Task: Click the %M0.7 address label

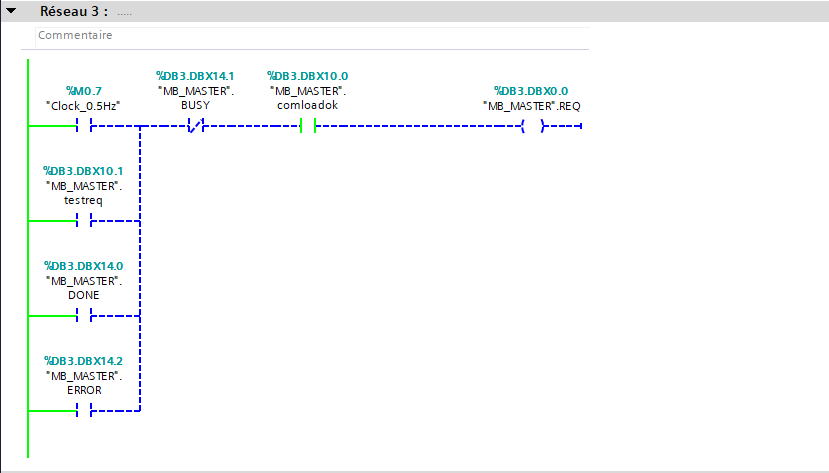Action: pyautogui.click(x=83, y=91)
